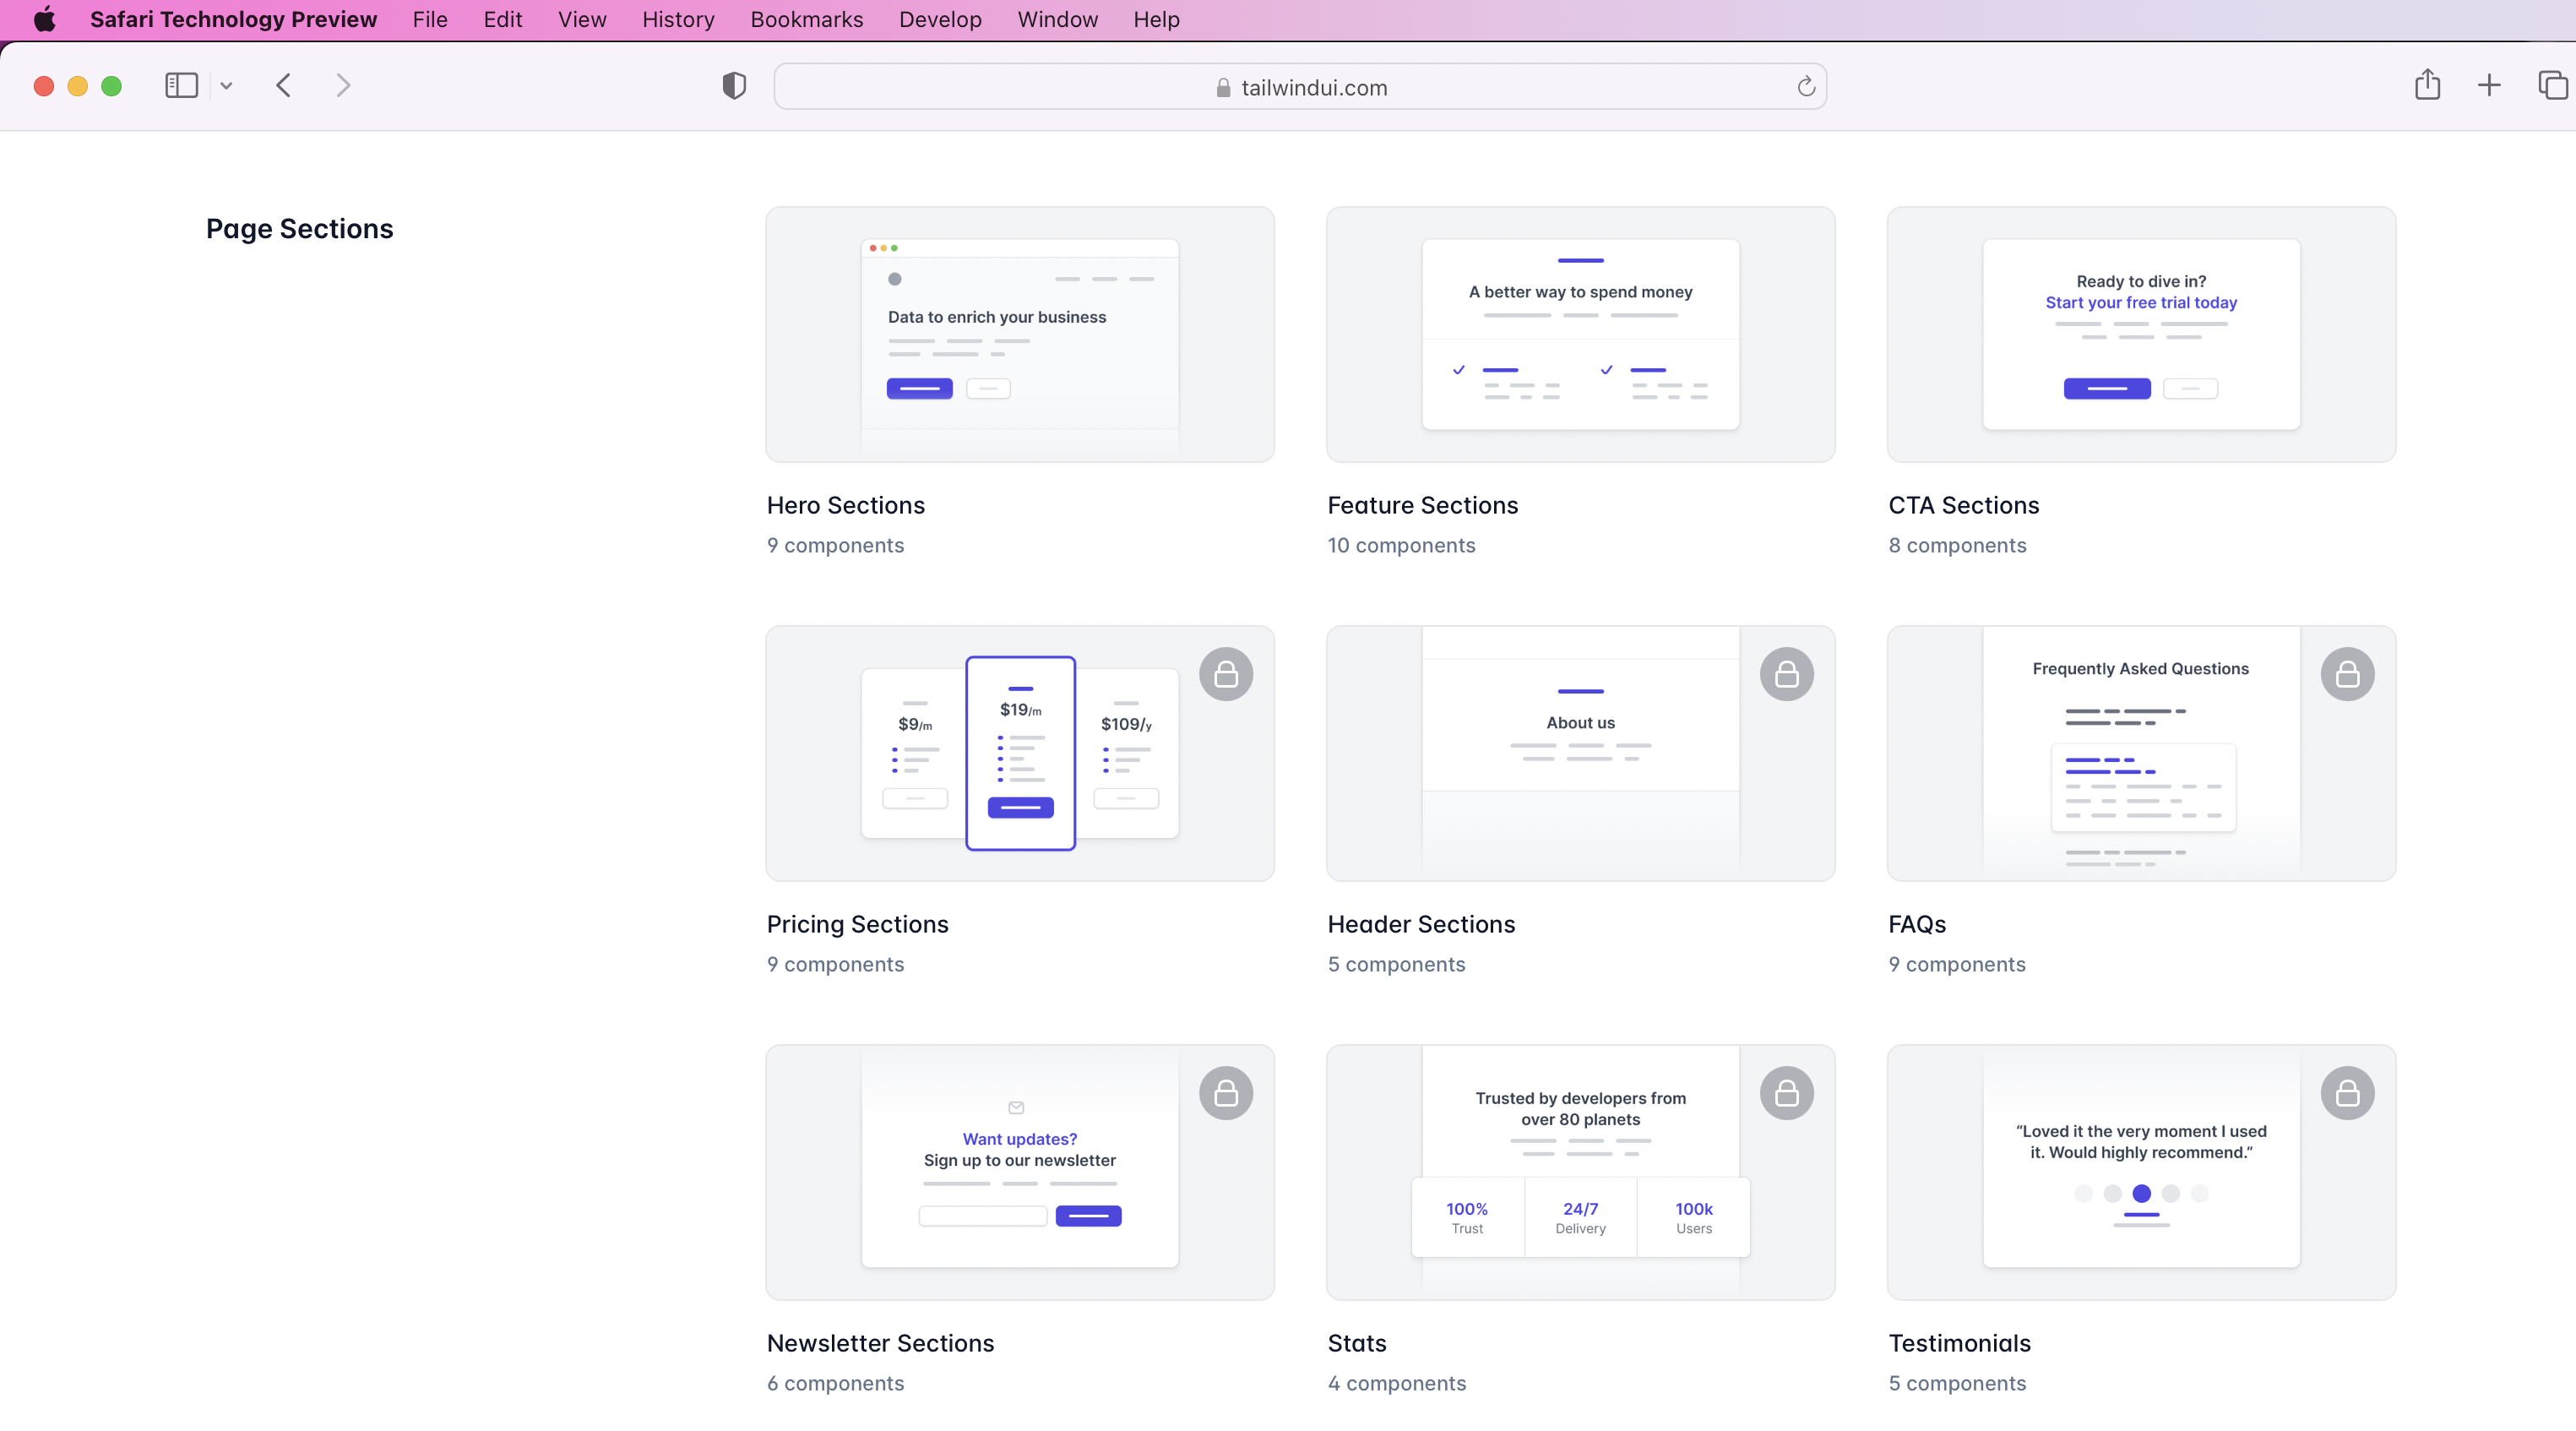The image size is (2576, 1431).
Task: Show tab overview icon
Action: (x=2552, y=85)
